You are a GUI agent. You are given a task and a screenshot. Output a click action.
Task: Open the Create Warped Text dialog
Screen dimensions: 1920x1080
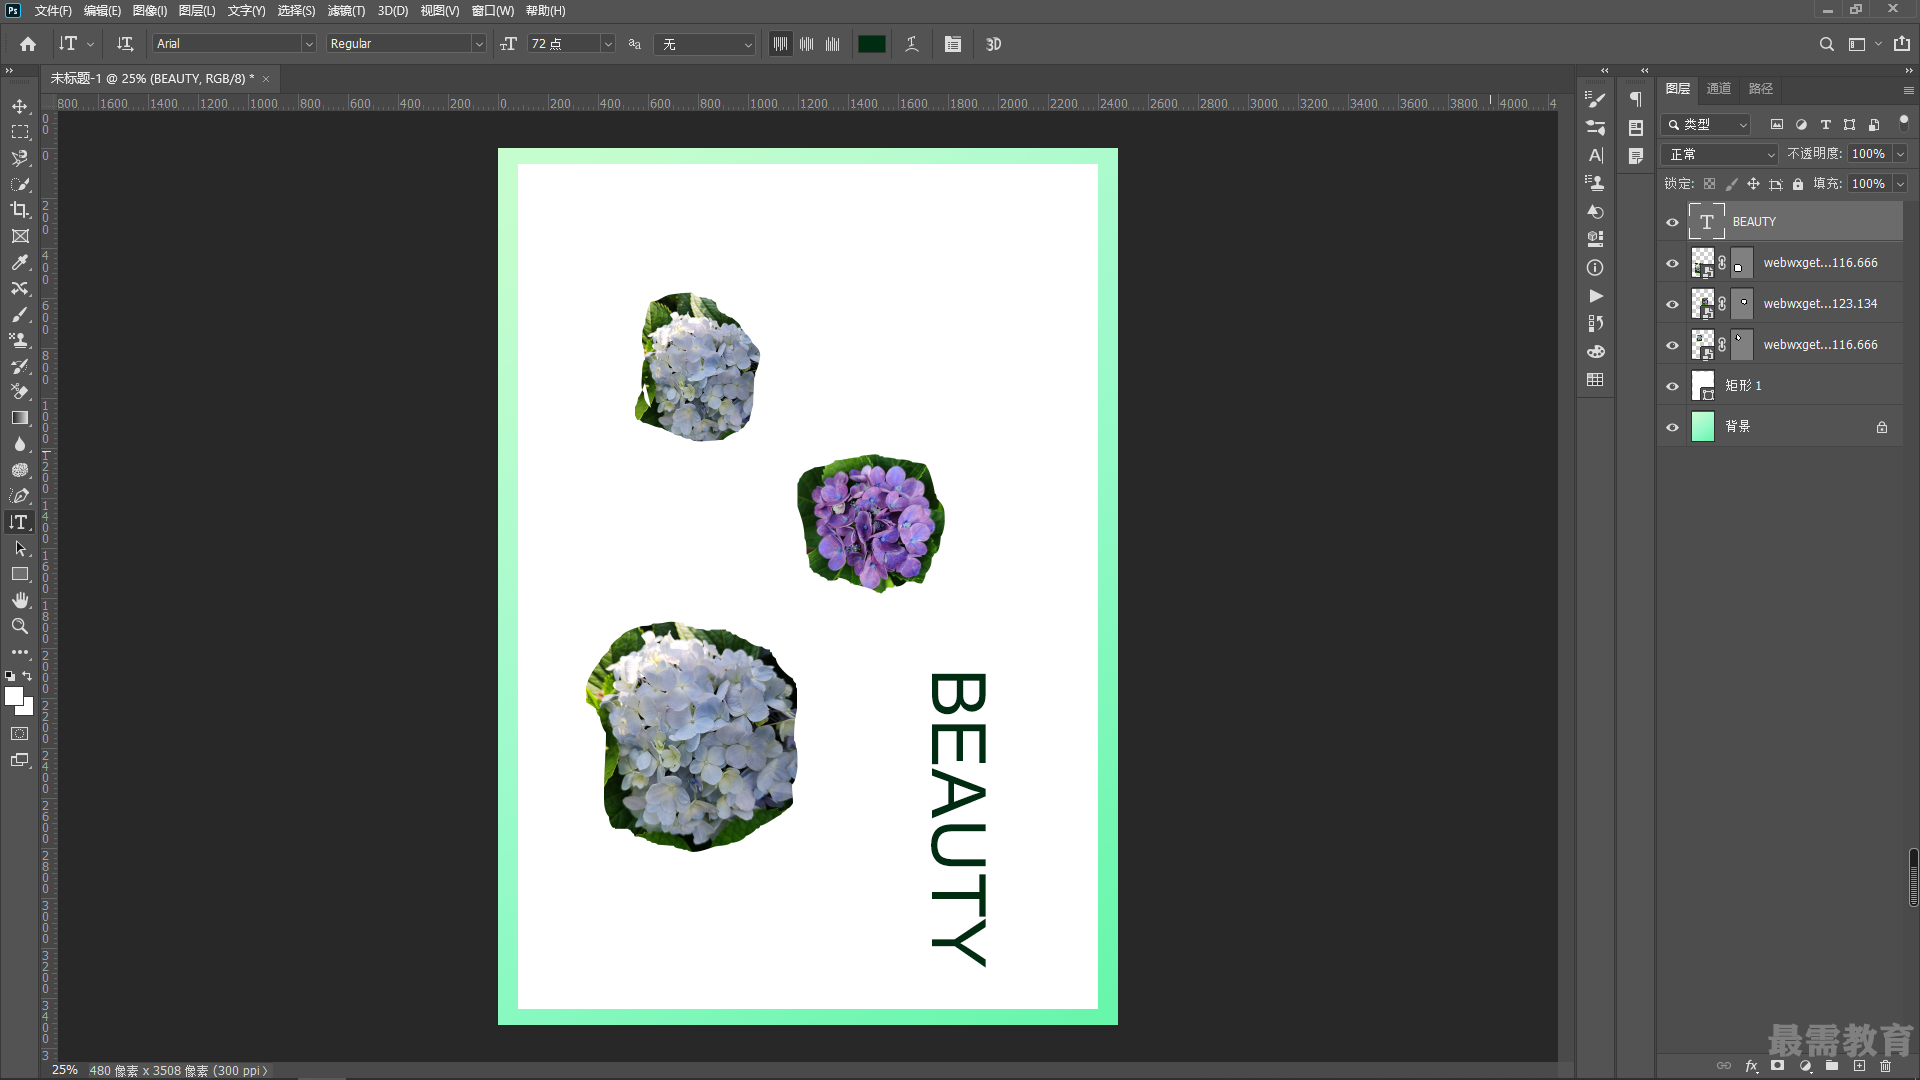click(912, 44)
